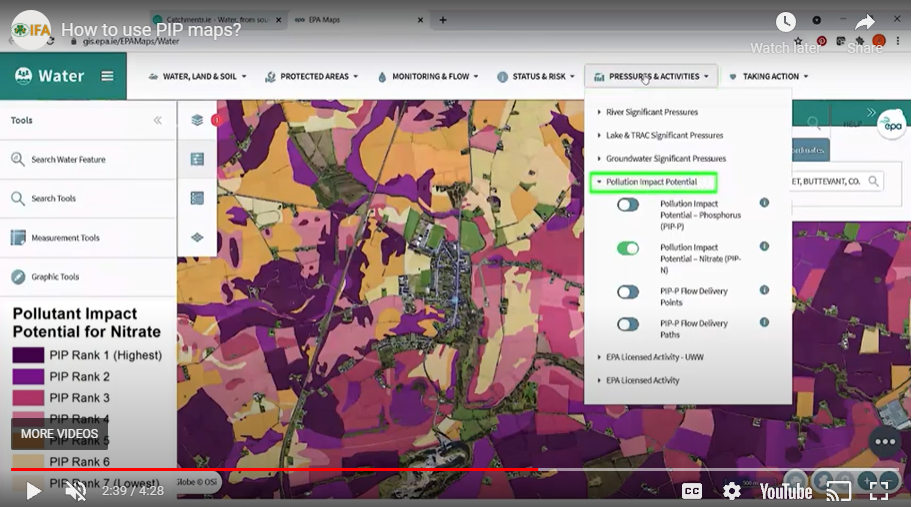Show info for PIP Phosphorus layer
Viewport: 912px width, 507px height.
pyautogui.click(x=764, y=203)
